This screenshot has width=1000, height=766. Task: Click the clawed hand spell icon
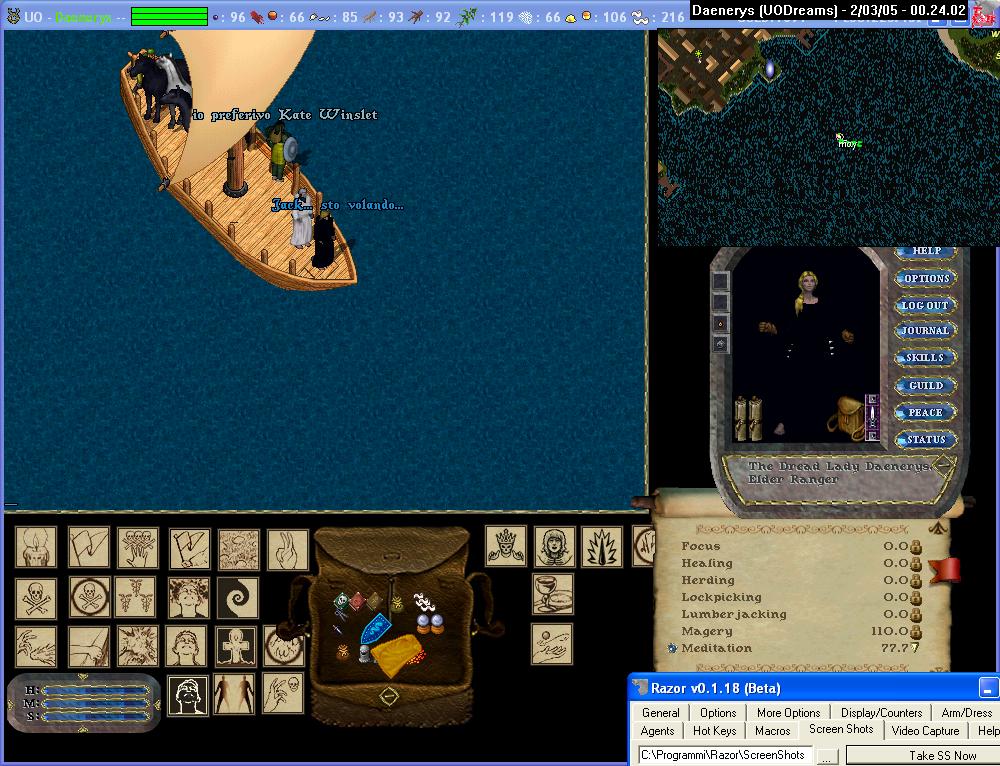(36, 646)
